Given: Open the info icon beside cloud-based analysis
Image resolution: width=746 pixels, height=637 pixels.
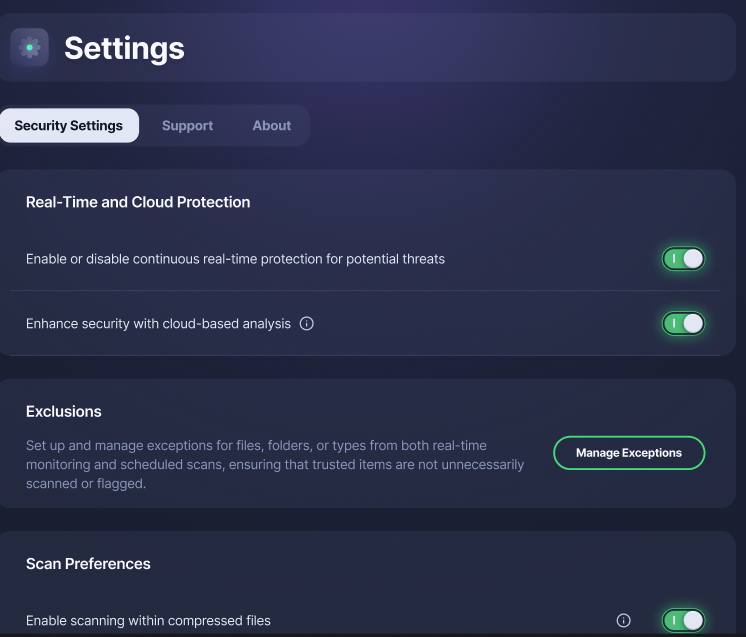Looking at the screenshot, I should pyautogui.click(x=306, y=323).
